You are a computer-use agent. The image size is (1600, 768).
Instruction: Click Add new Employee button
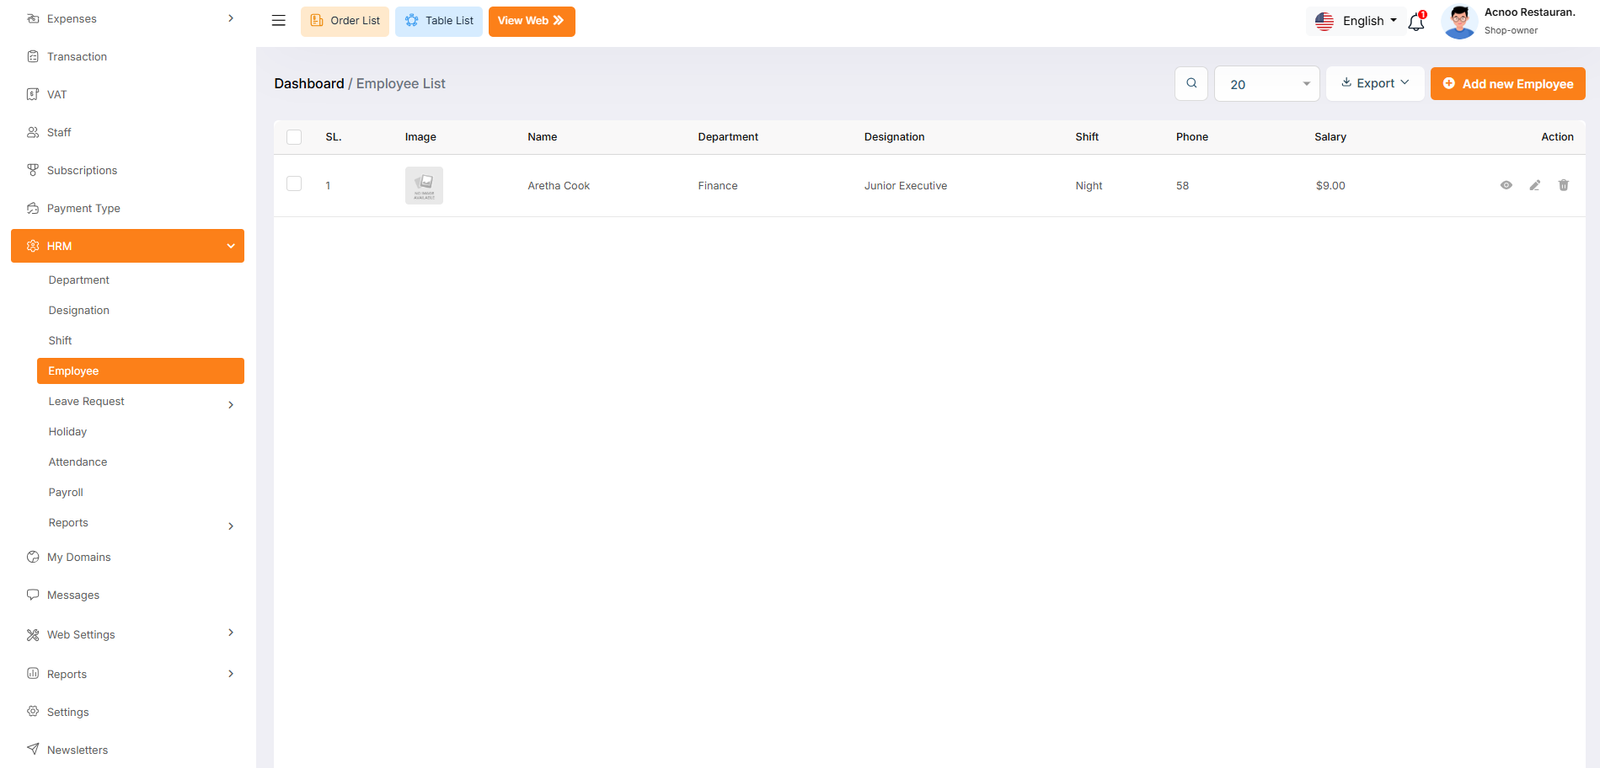1507,84
